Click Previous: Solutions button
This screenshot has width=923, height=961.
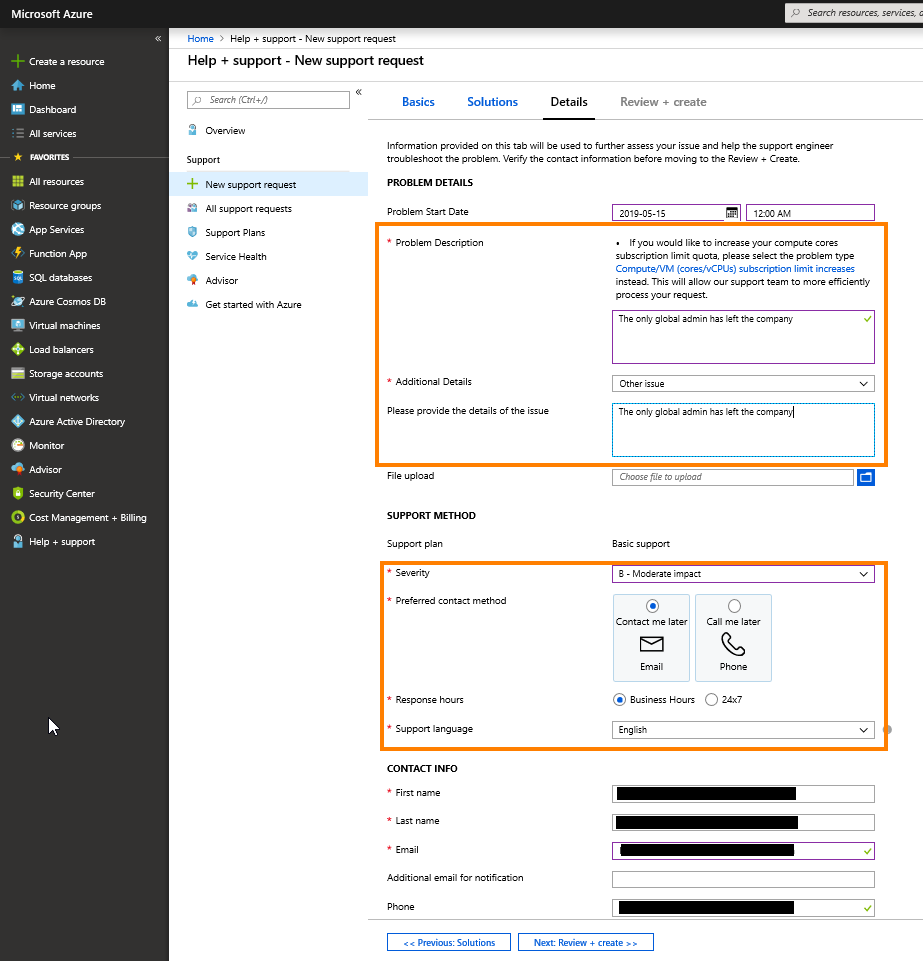[x=449, y=943]
